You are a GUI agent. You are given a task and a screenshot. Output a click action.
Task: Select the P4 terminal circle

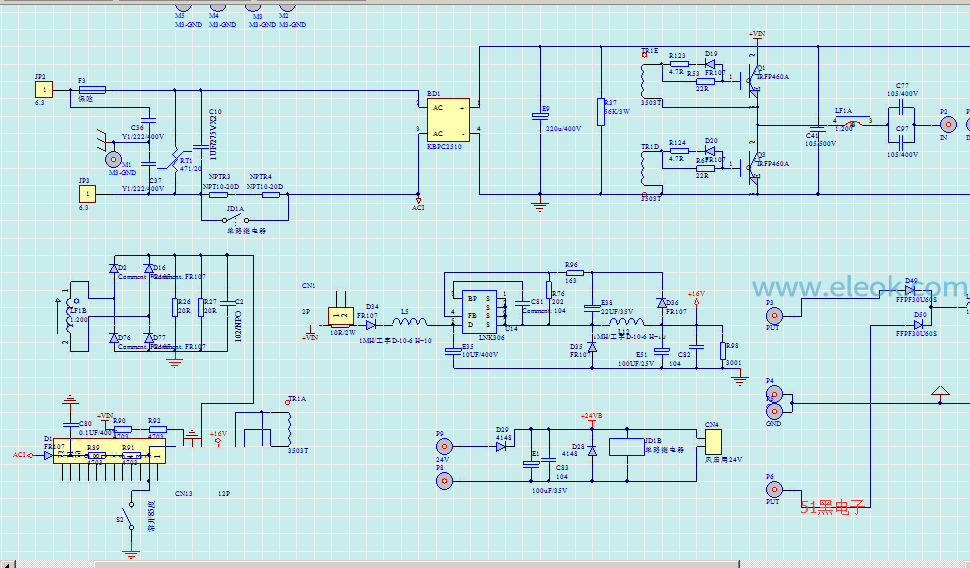(774, 394)
